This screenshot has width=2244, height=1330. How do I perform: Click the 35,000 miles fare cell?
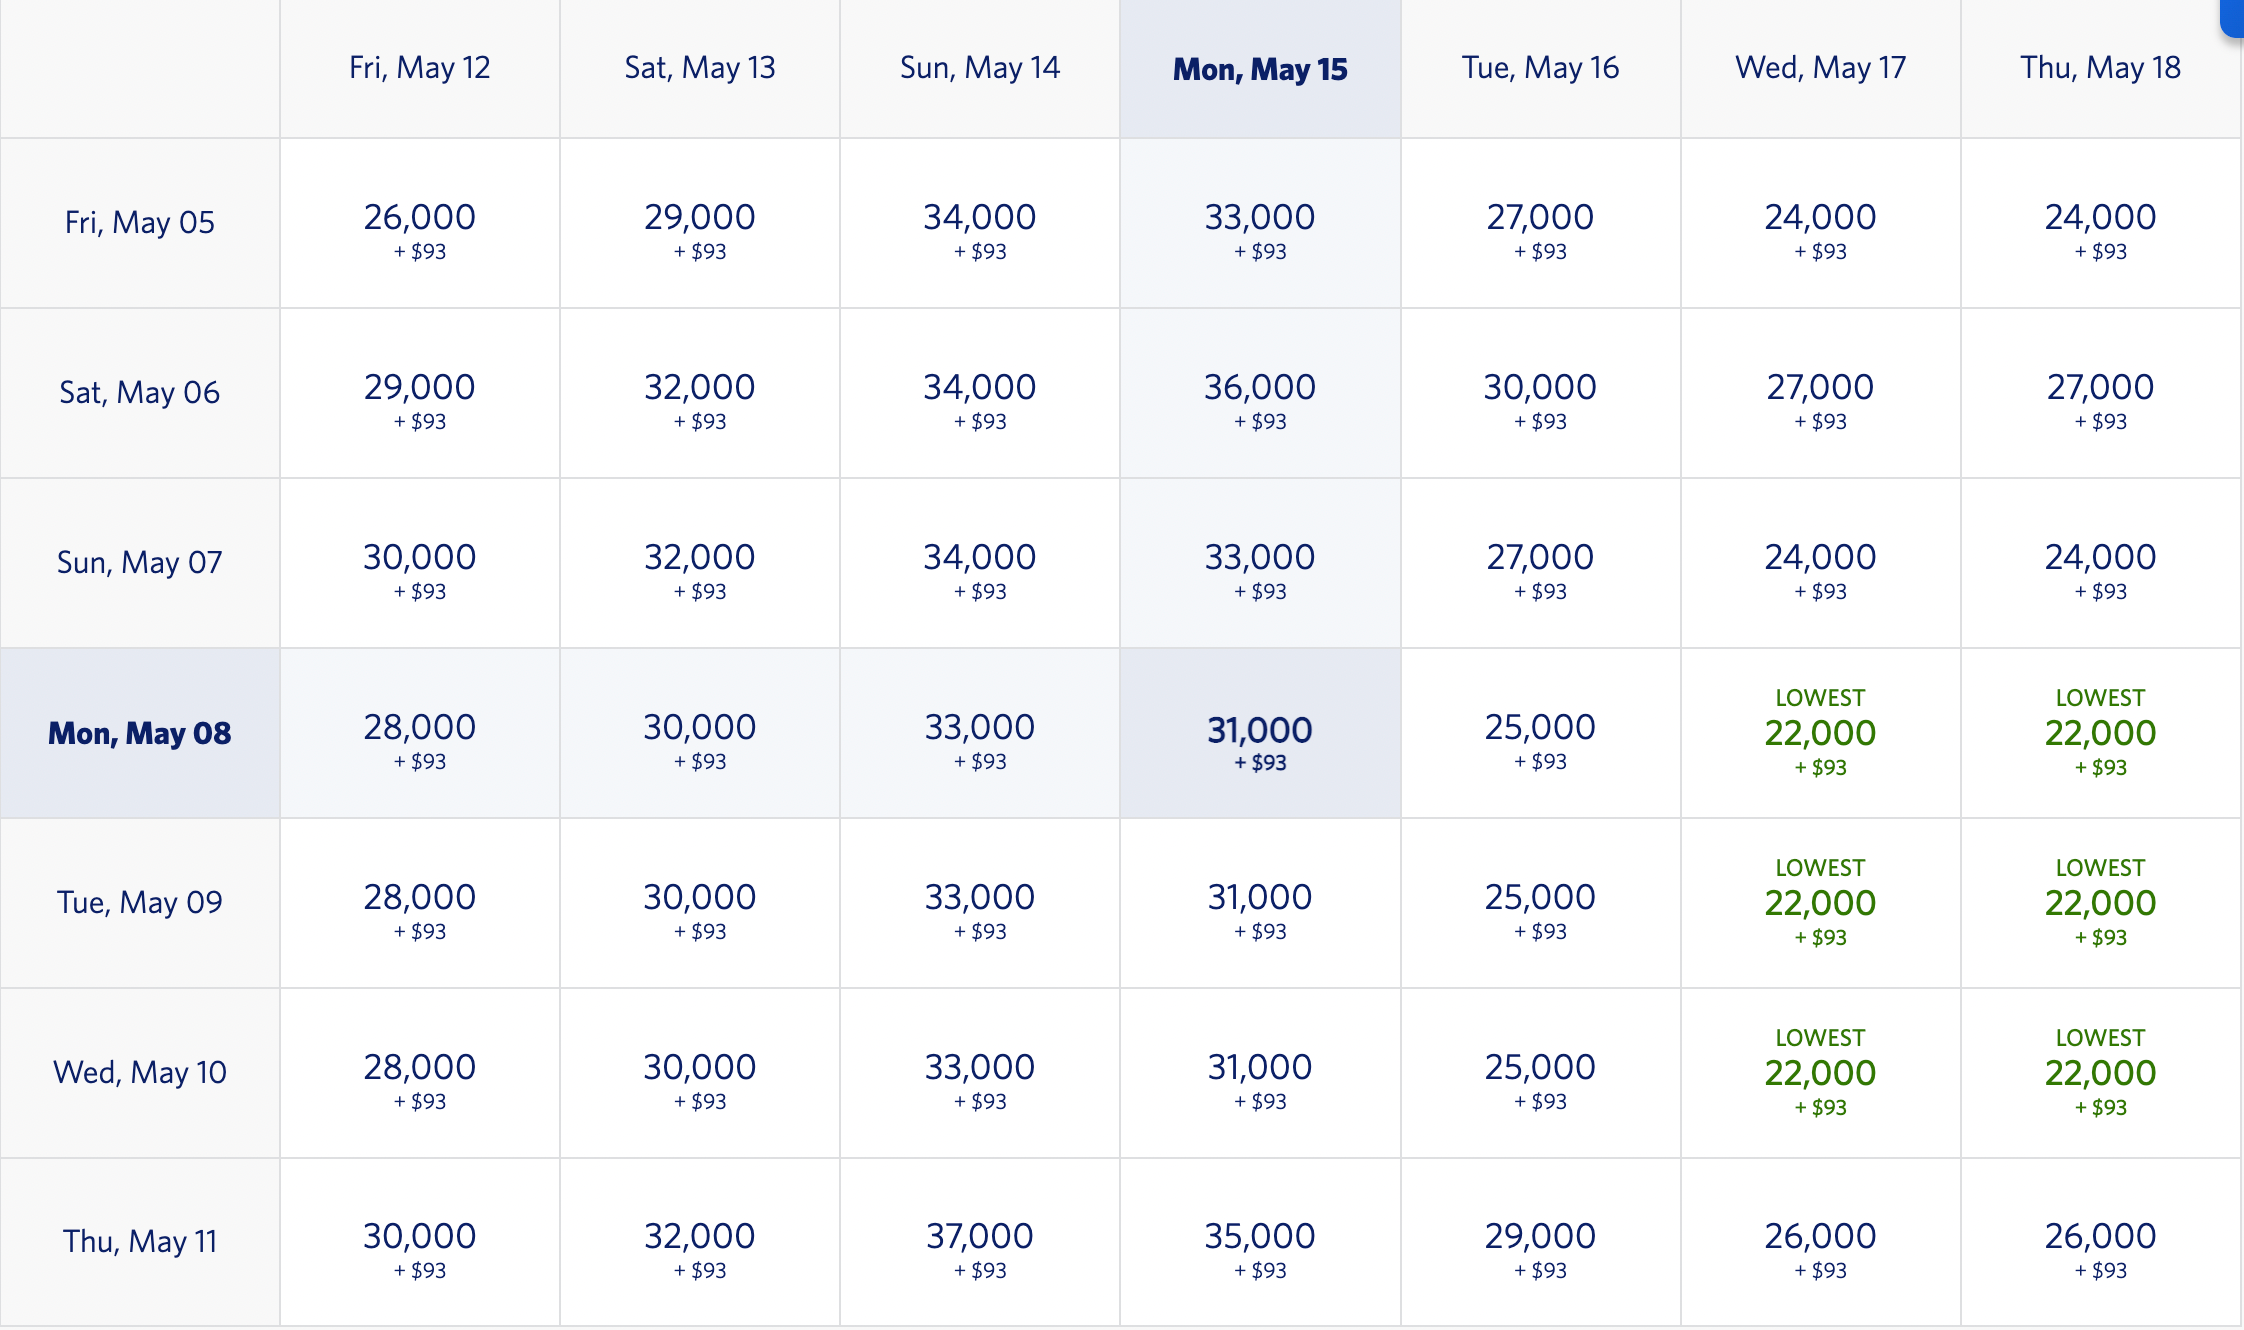click(x=1259, y=1243)
